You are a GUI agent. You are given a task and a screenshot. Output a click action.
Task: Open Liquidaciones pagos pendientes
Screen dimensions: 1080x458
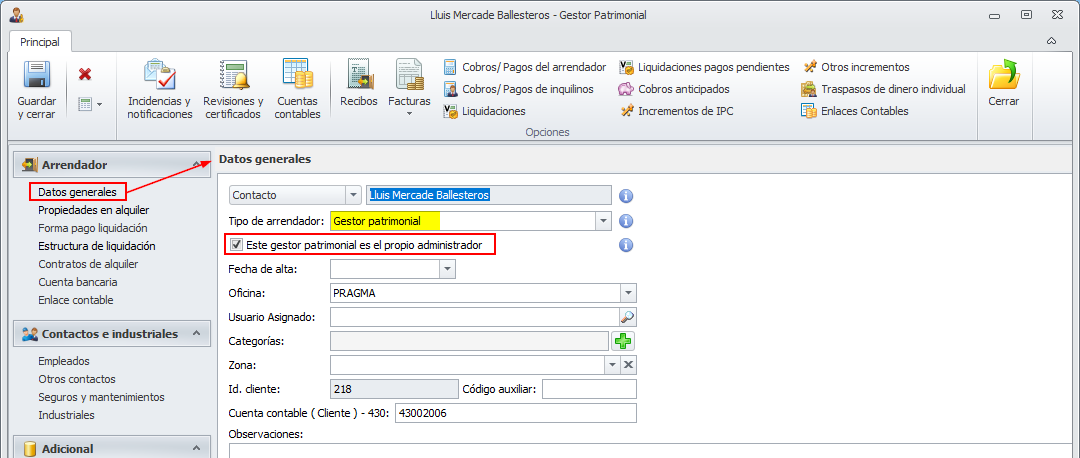pos(704,67)
